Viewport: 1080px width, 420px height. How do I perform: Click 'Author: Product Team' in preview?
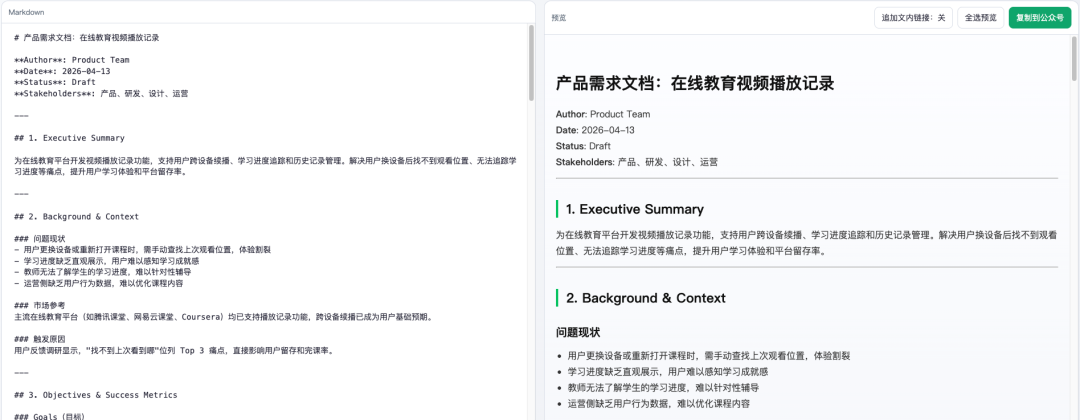(603, 114)
